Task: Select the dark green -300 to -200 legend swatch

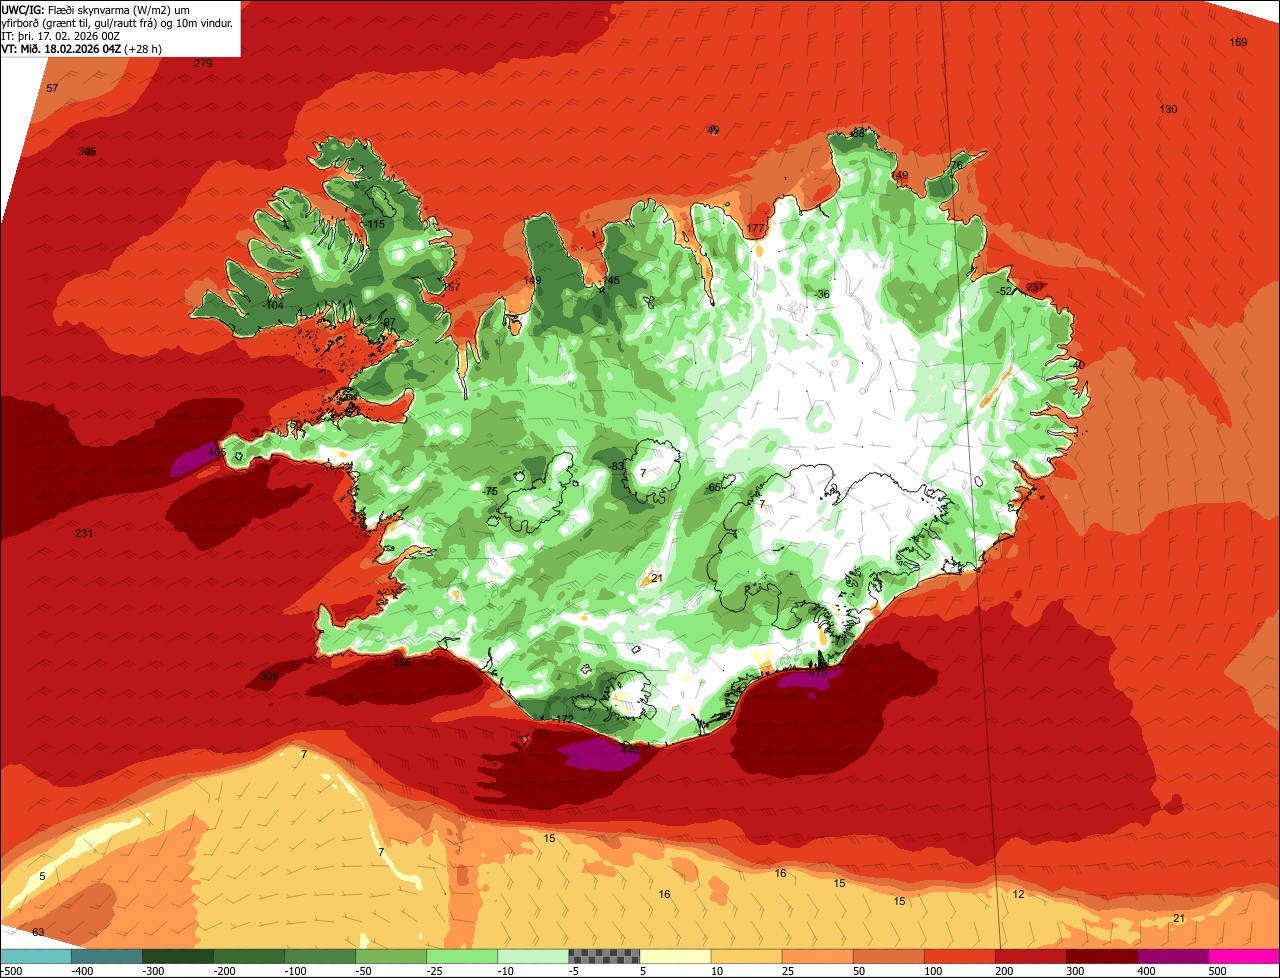Action: click(178, 956)
